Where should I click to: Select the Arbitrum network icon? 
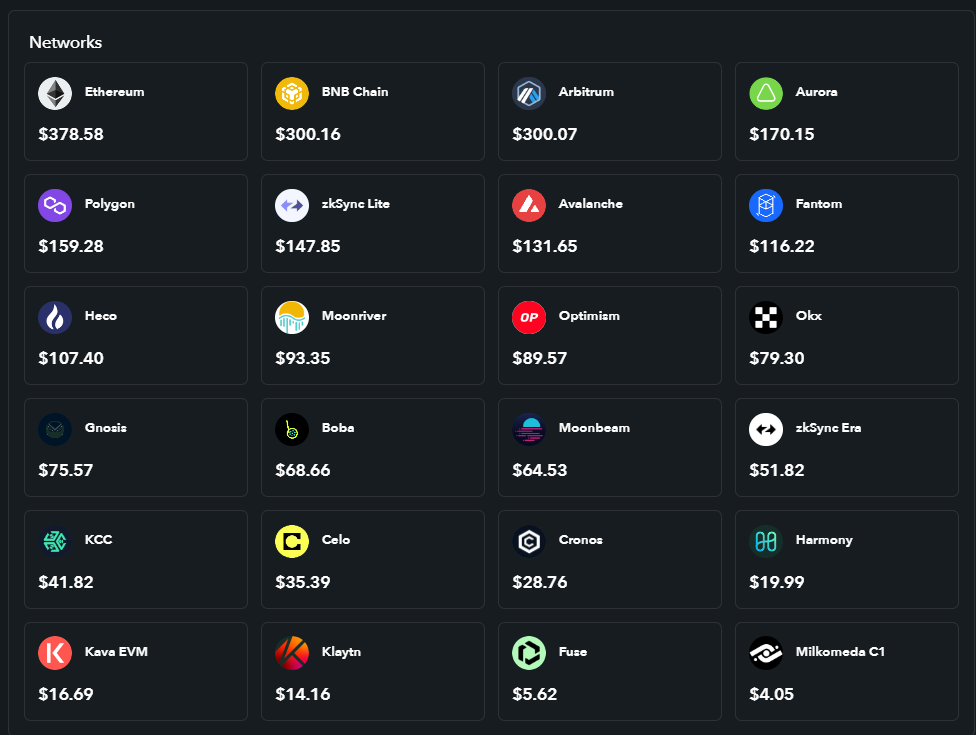(529, 93)
